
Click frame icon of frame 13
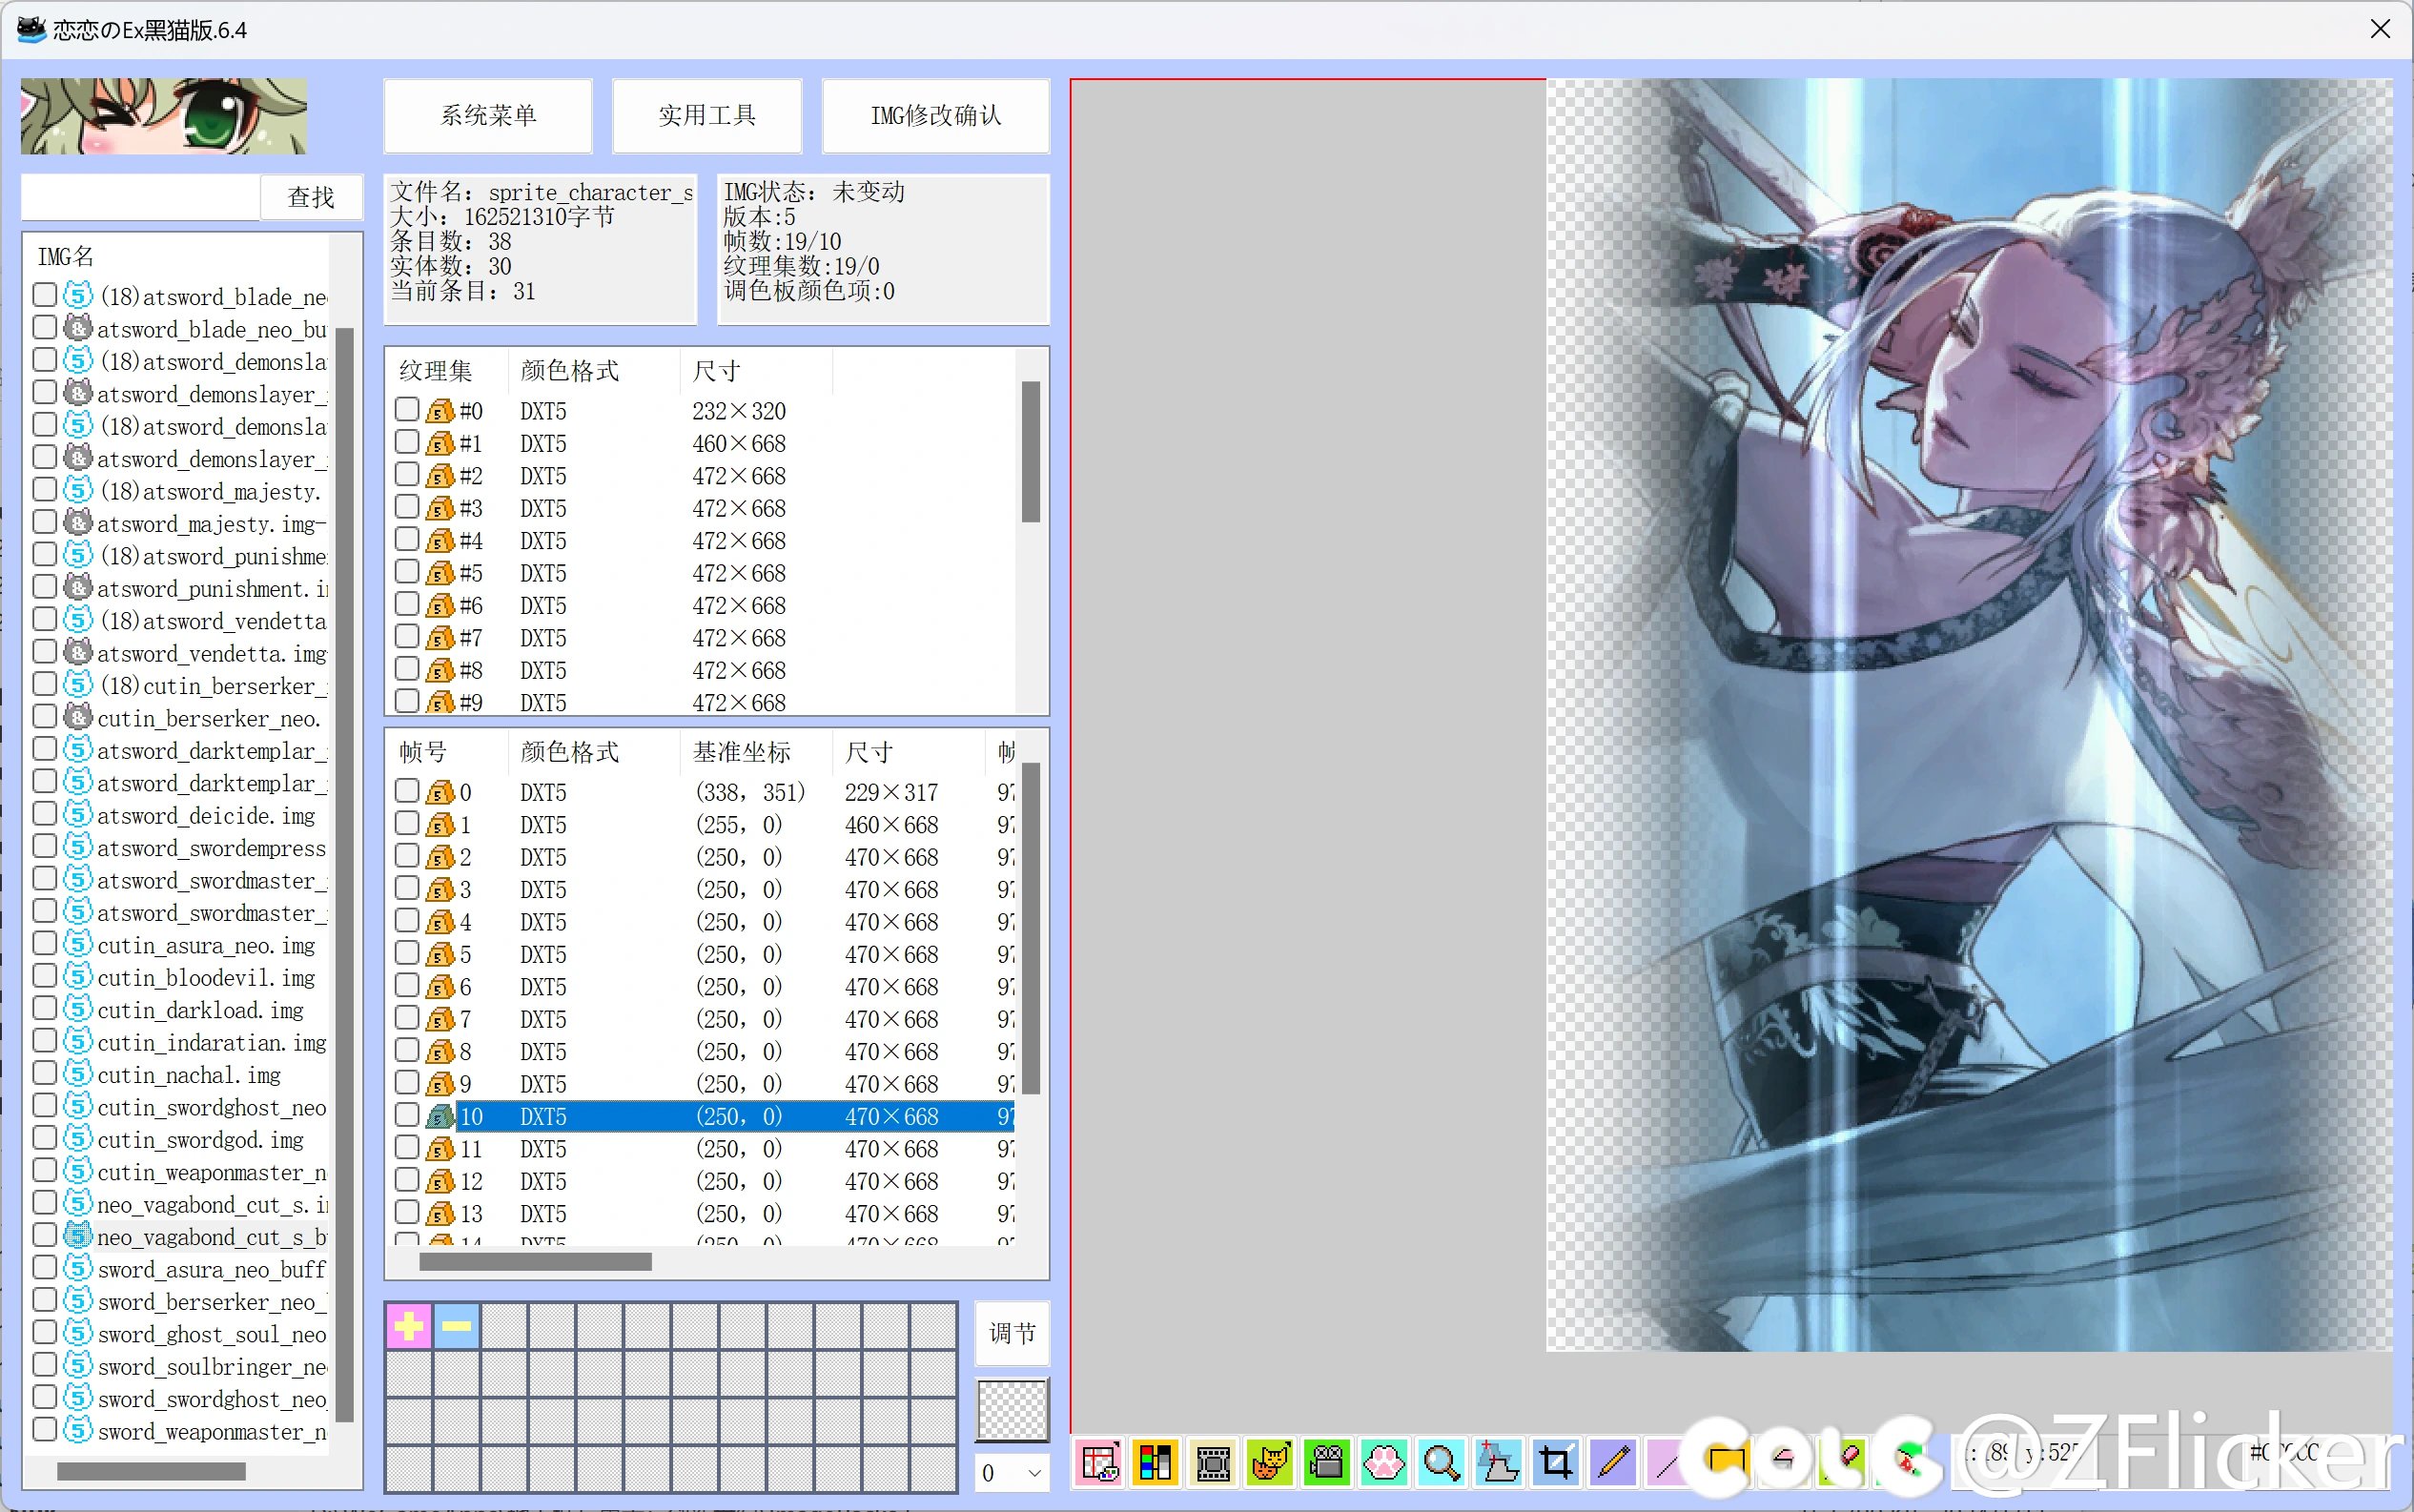coord(440,1213)
